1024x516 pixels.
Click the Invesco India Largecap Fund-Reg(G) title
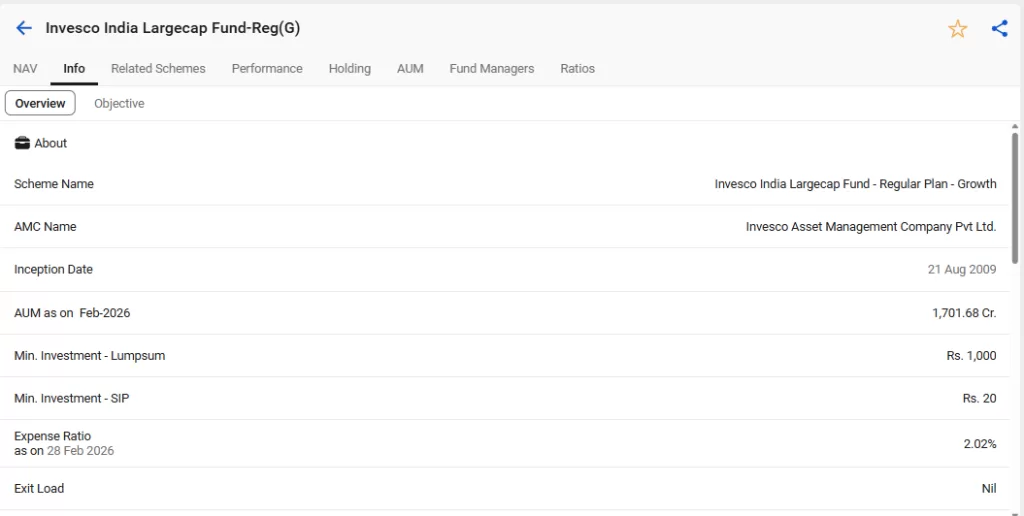tap(172, 28)
